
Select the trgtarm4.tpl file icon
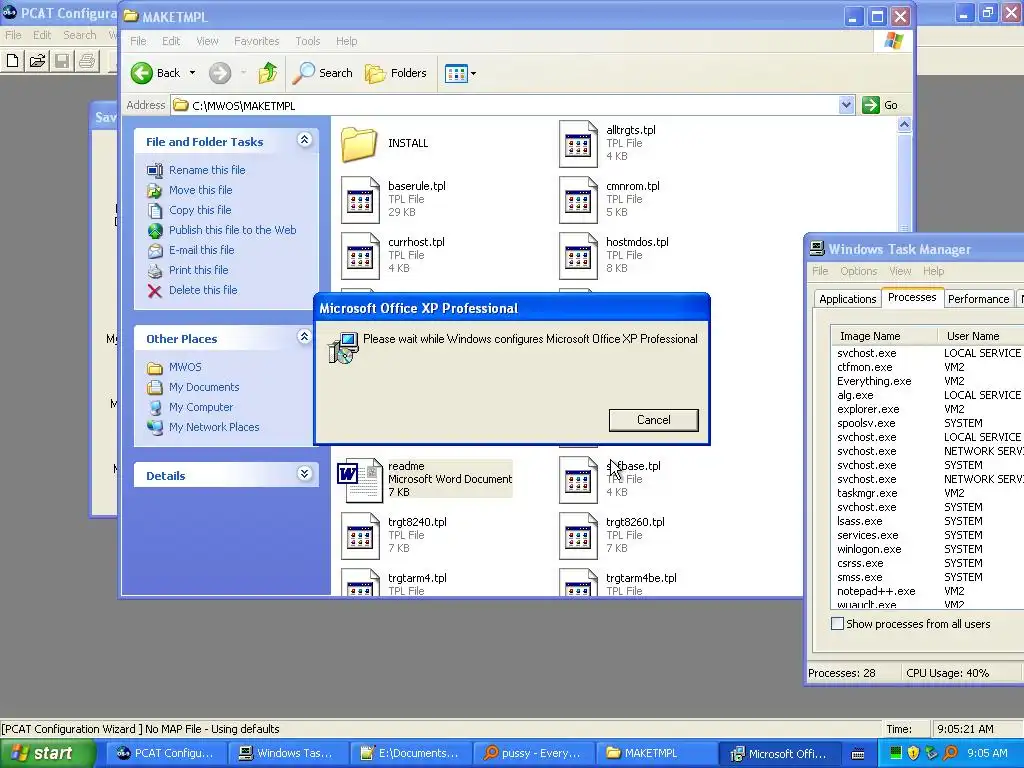[360, 583]
